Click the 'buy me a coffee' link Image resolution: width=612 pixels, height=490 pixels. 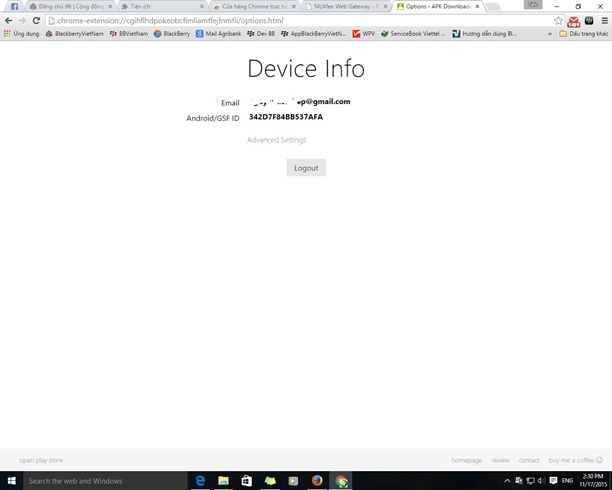pos(571,460)
